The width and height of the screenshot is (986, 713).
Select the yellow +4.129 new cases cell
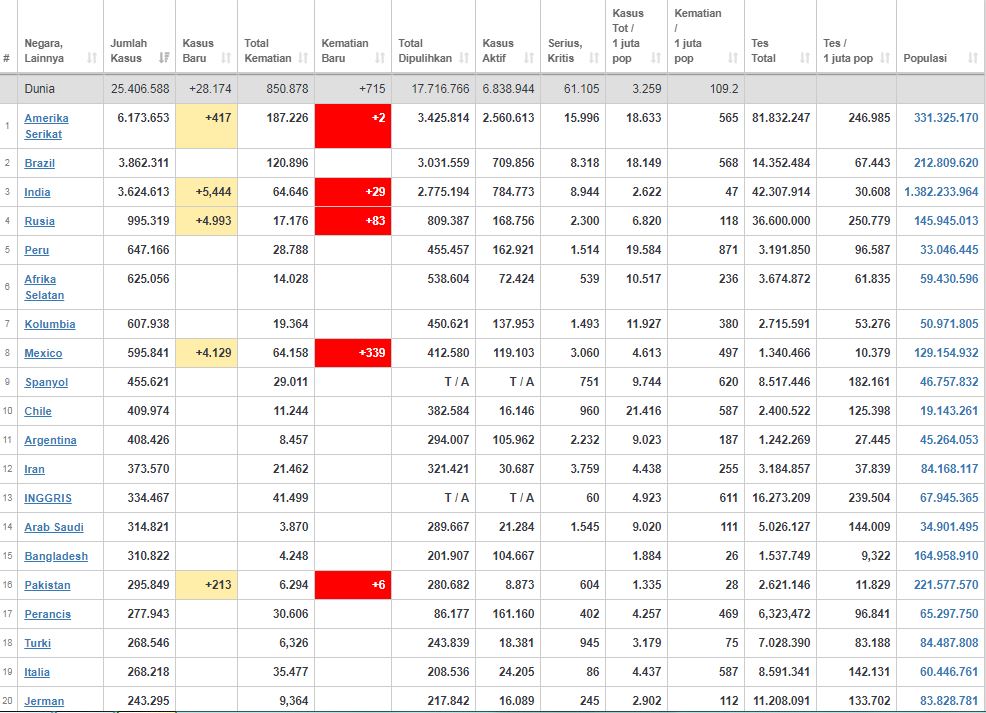click(206, 353)
